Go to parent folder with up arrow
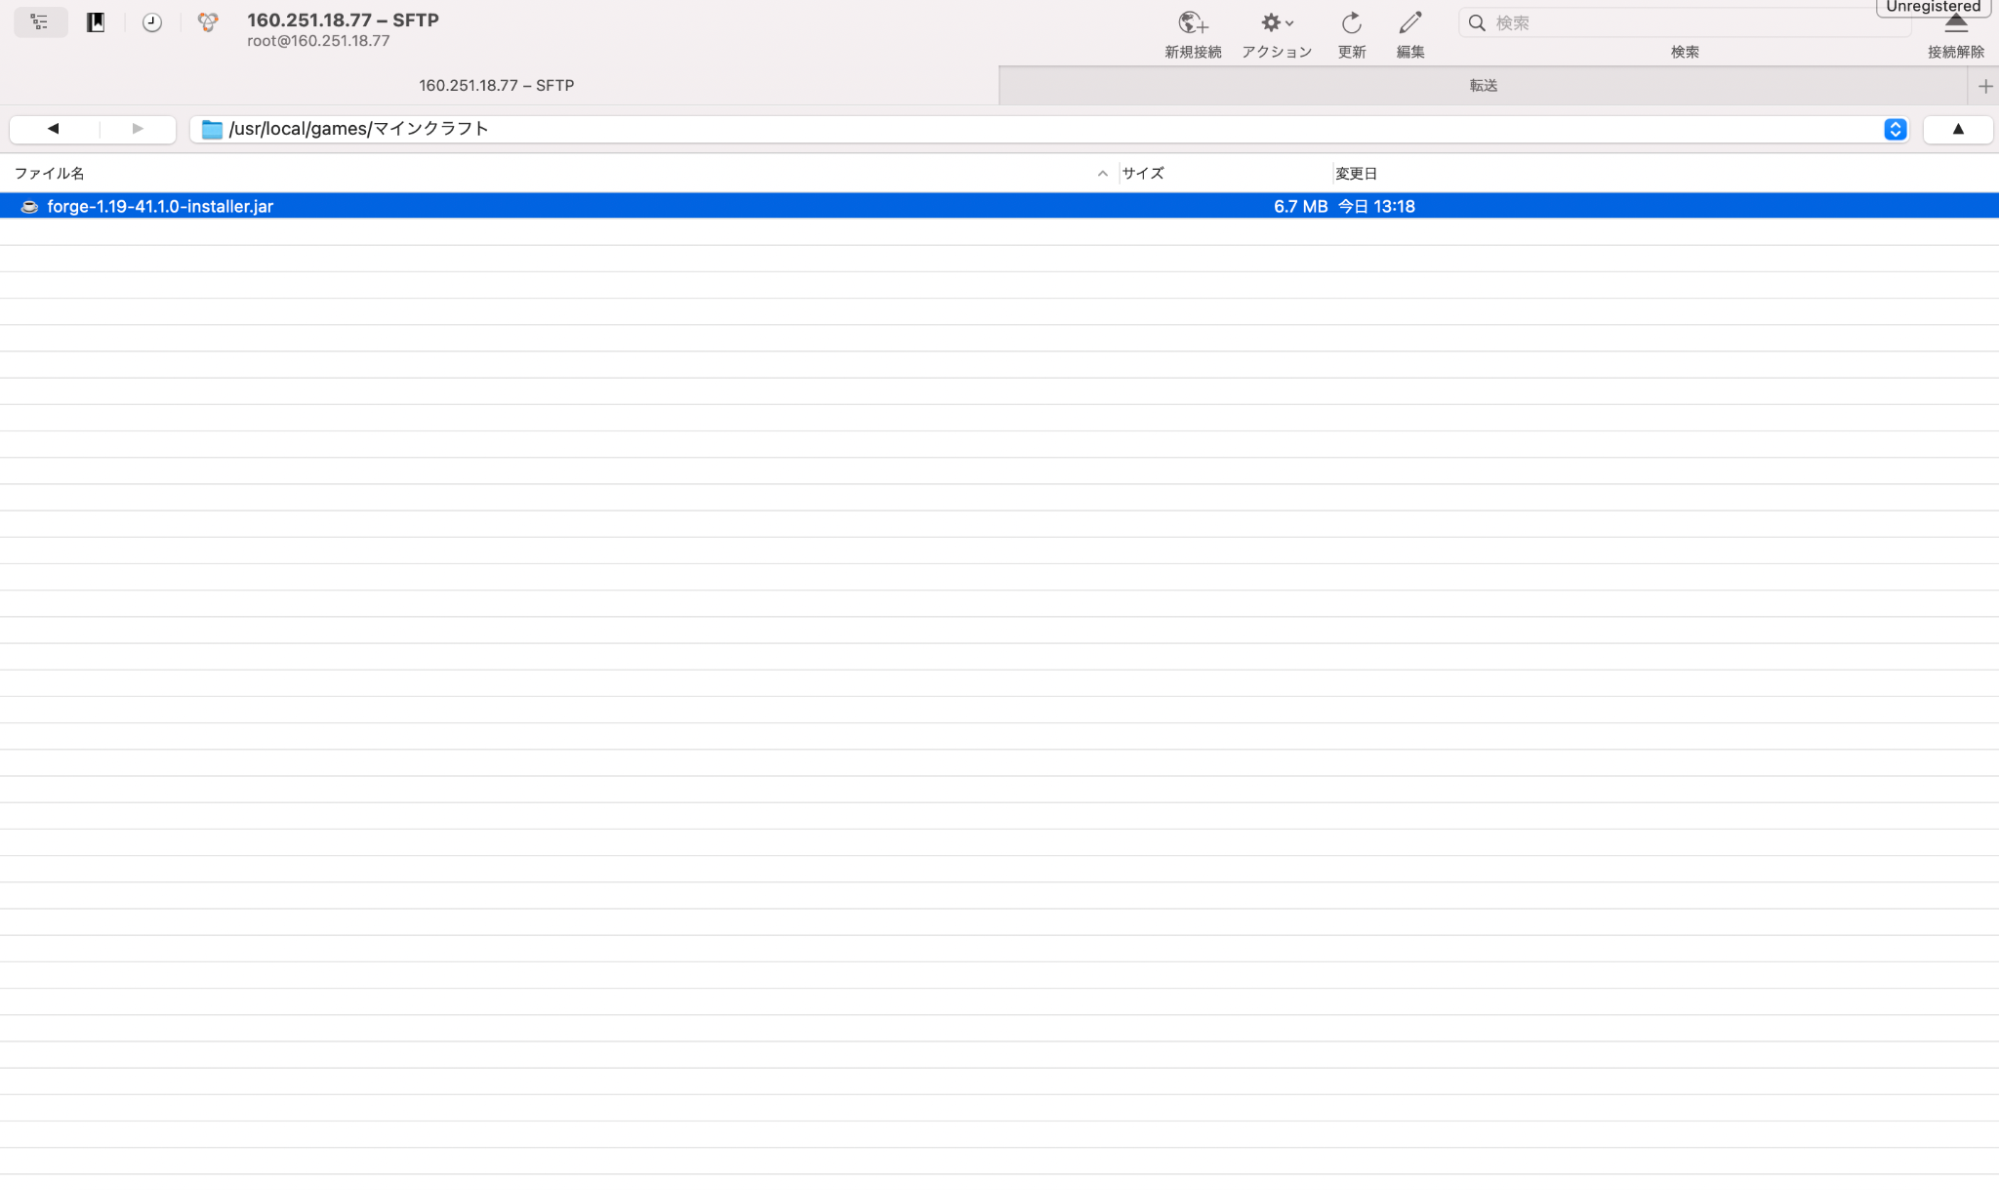 tap(1958, 129)
